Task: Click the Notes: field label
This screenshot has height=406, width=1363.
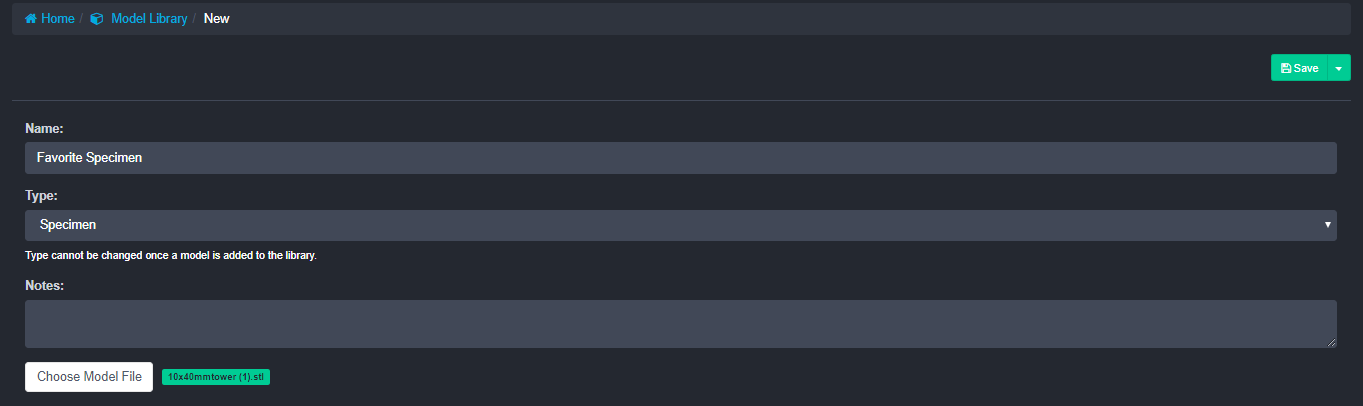Action: click(x=45, y=286)
